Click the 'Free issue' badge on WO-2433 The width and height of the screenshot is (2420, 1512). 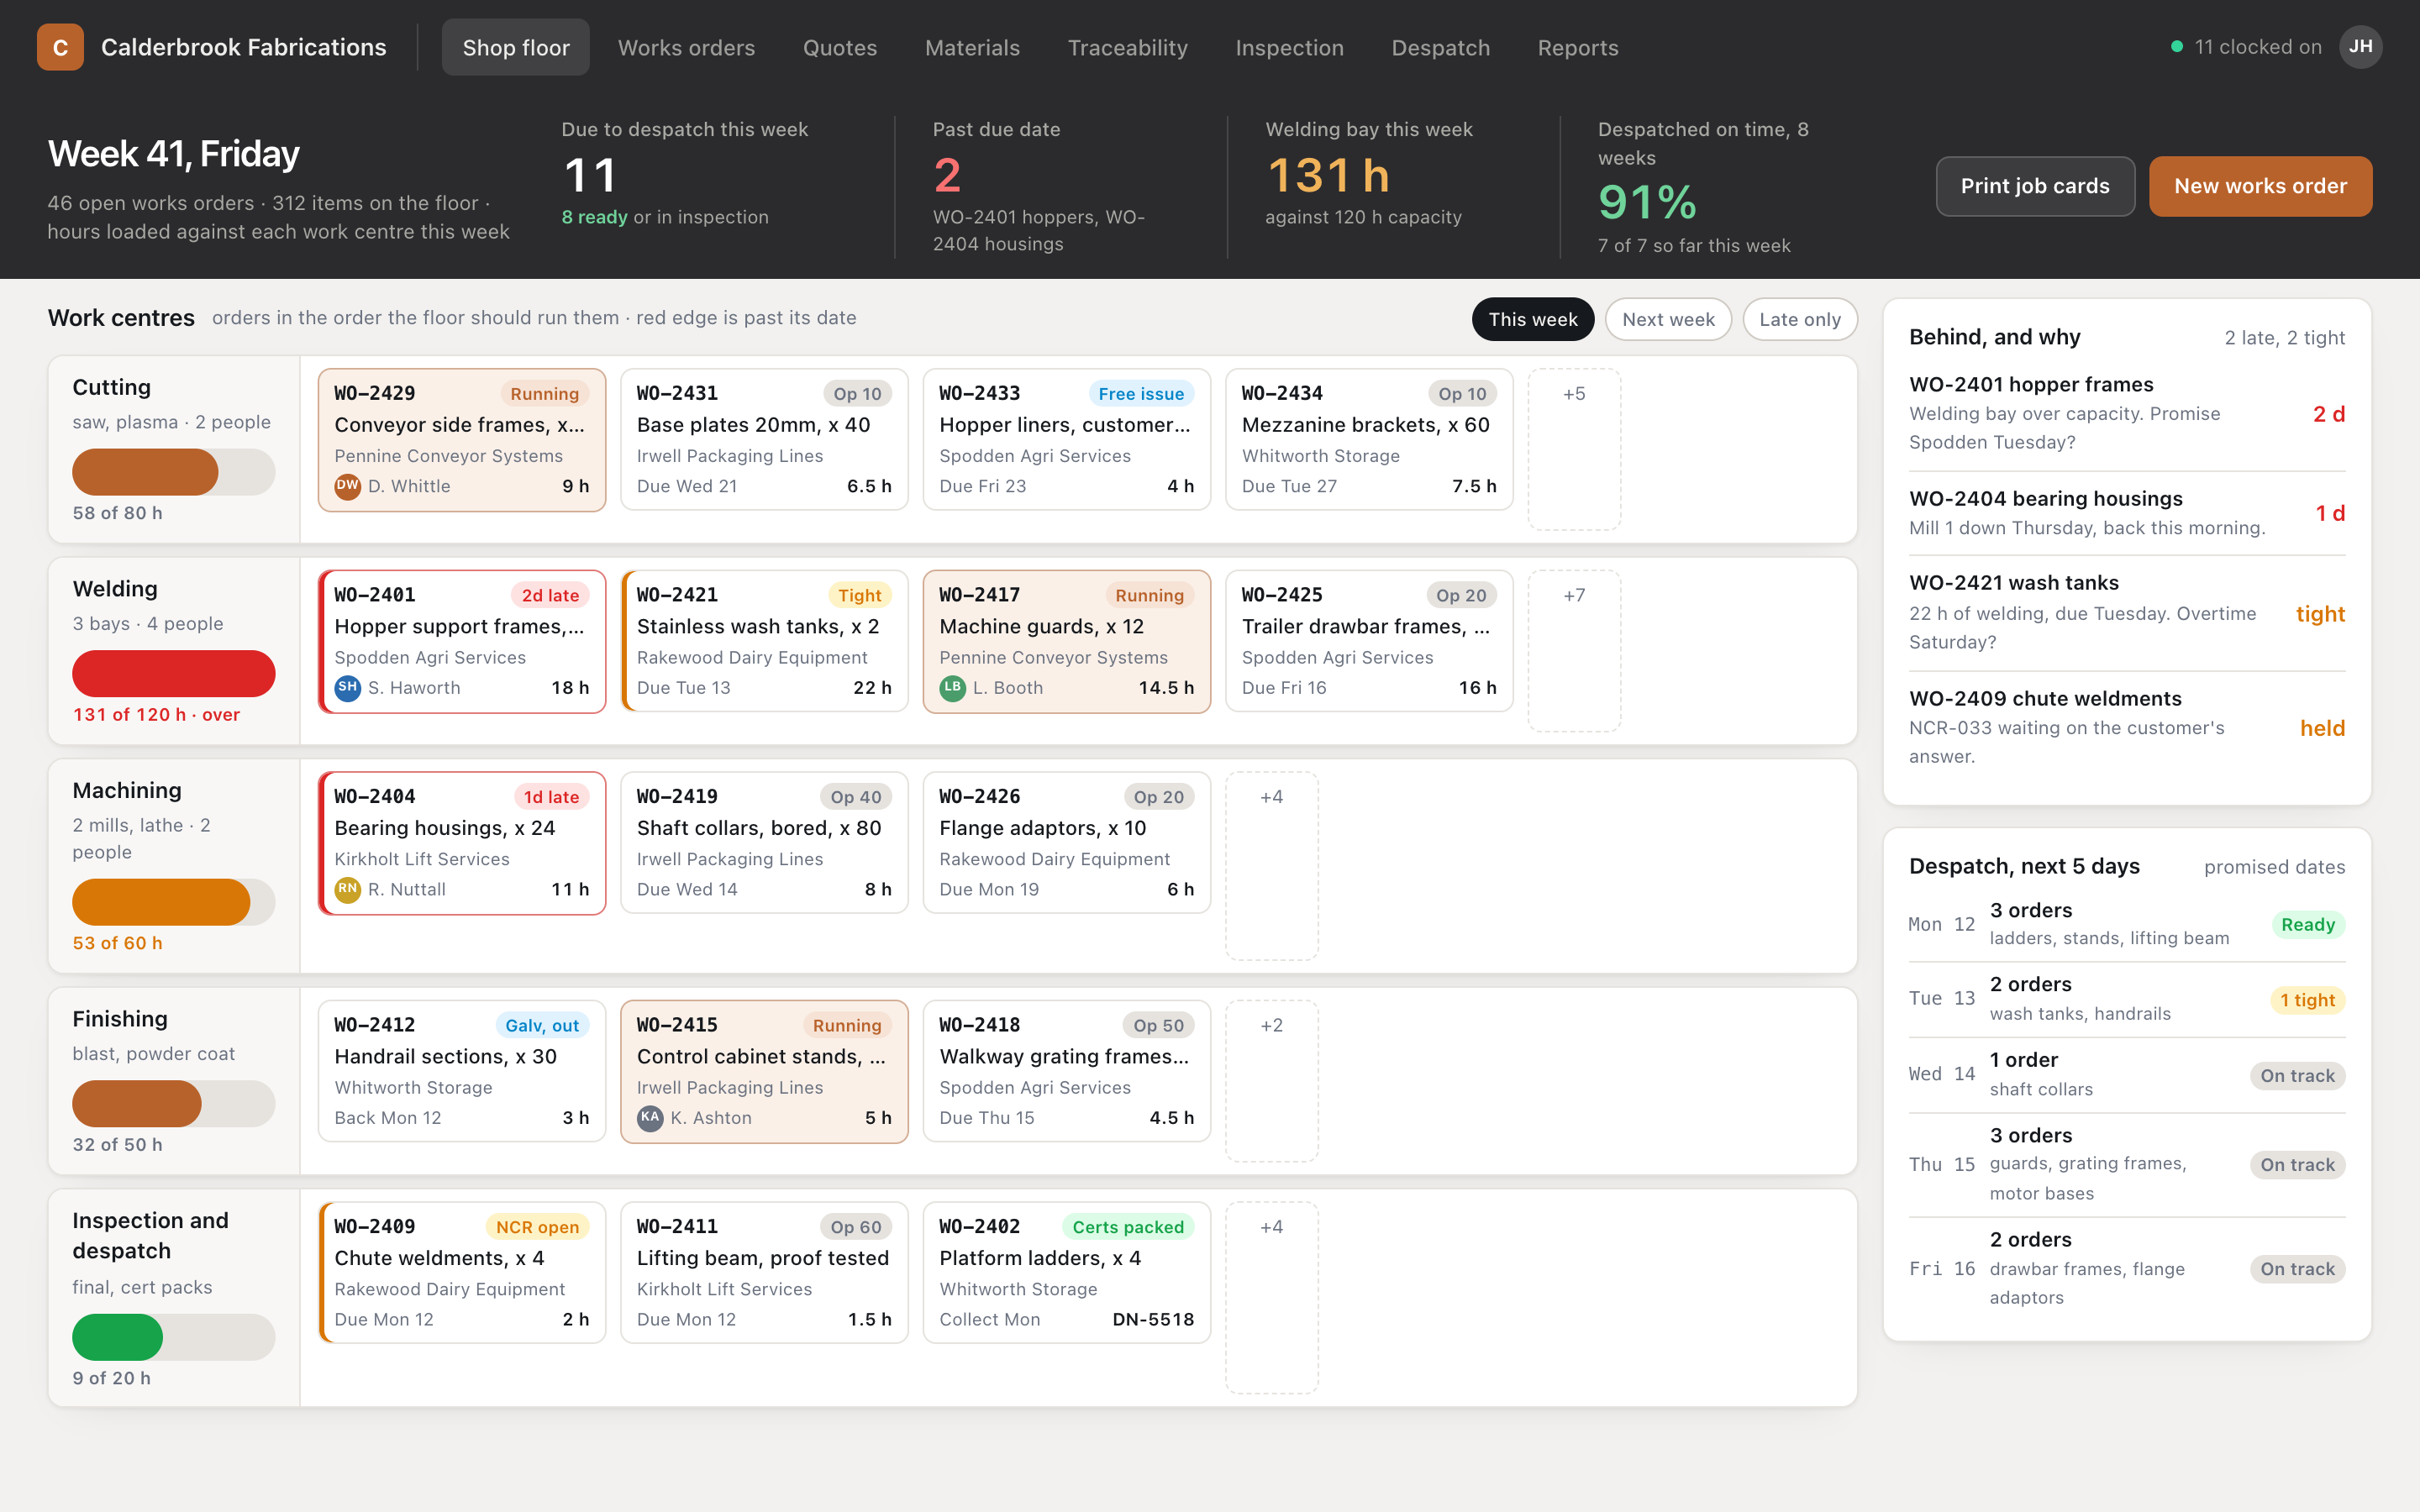(x=1141, y=394)
